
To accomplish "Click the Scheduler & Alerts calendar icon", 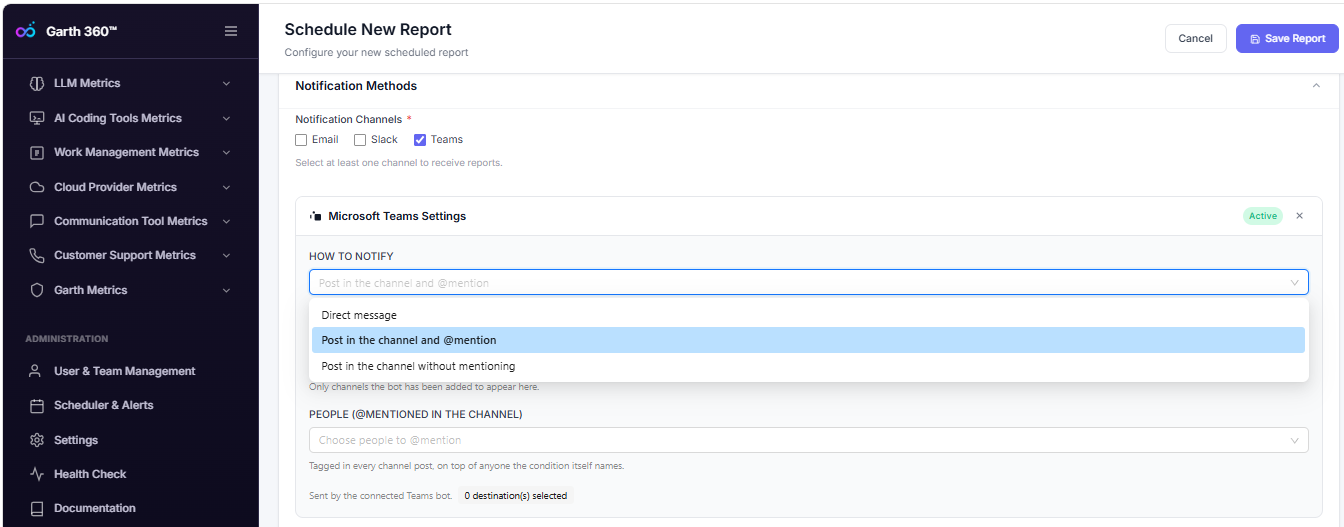I will 37,405.
